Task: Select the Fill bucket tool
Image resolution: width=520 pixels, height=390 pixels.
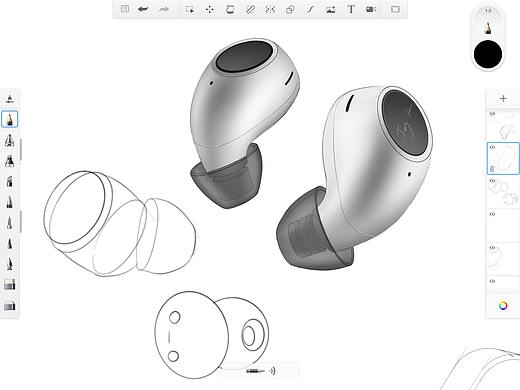Action: click(230, 9)
